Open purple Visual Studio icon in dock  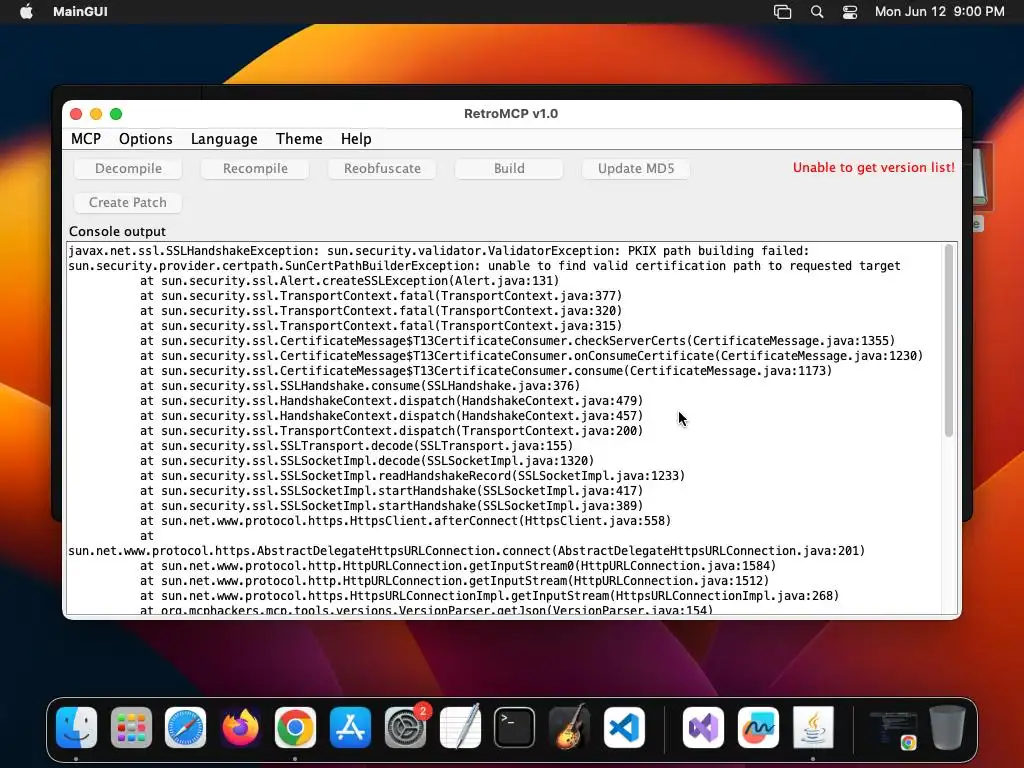(703, 727)
